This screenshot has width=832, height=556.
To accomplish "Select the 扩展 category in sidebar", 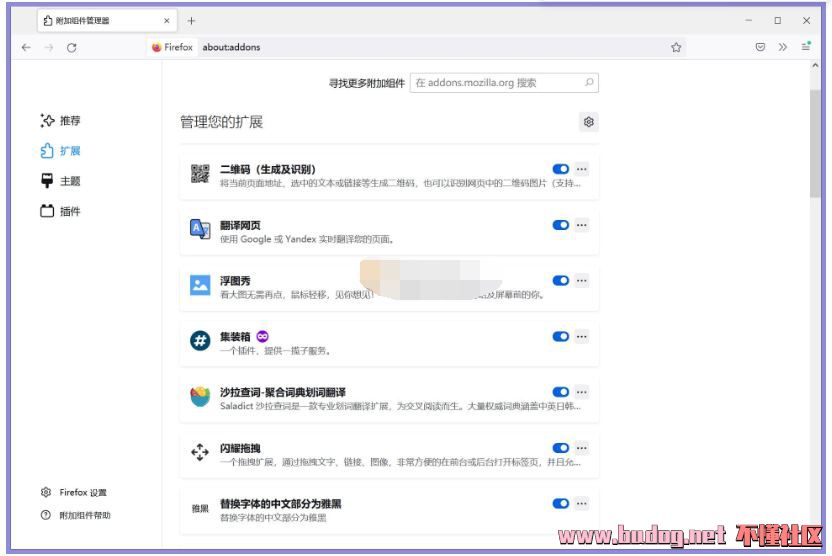I will tap(60, 151).
